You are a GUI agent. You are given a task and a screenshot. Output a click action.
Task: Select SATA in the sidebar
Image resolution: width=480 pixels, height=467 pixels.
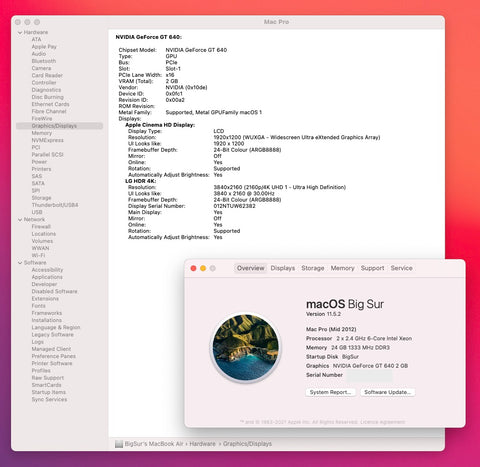click(38, 183)
